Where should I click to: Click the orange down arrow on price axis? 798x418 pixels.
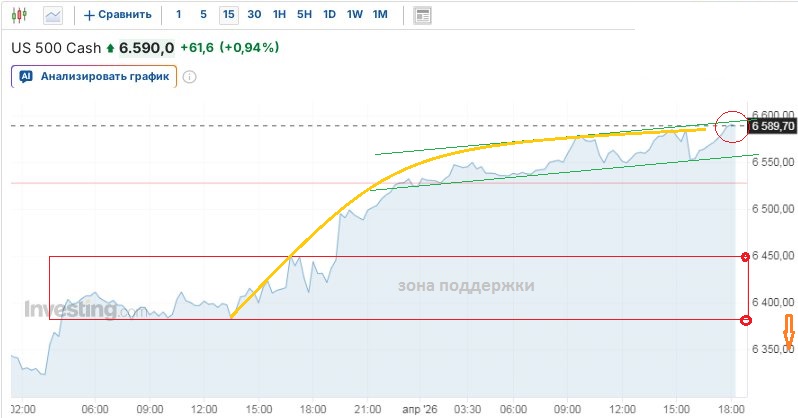click(x=788, y=332)
